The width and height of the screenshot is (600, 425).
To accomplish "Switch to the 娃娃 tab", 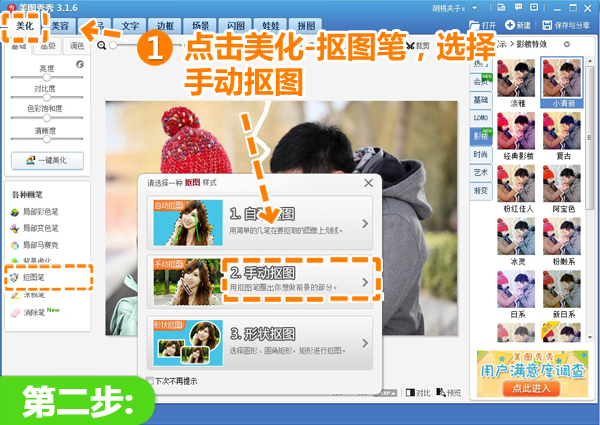I will coord(271,26).
